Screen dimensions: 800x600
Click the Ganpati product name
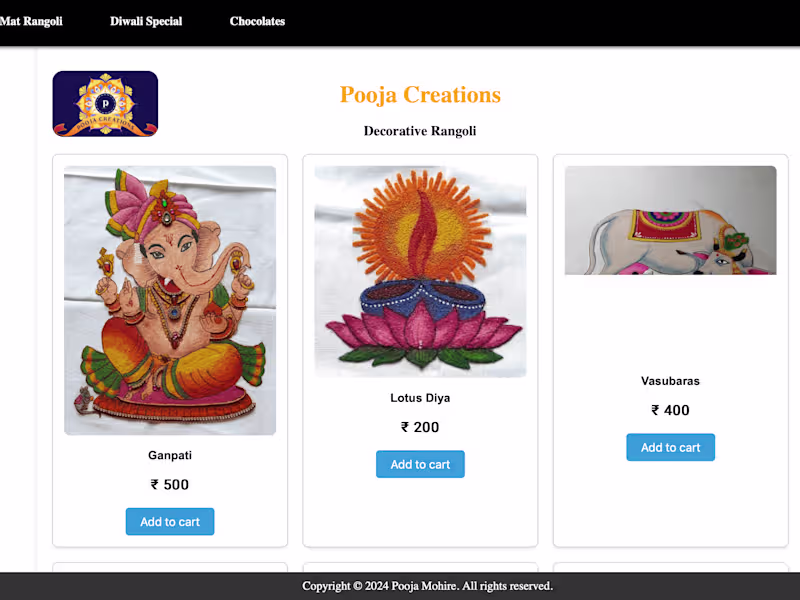[170, 455]
